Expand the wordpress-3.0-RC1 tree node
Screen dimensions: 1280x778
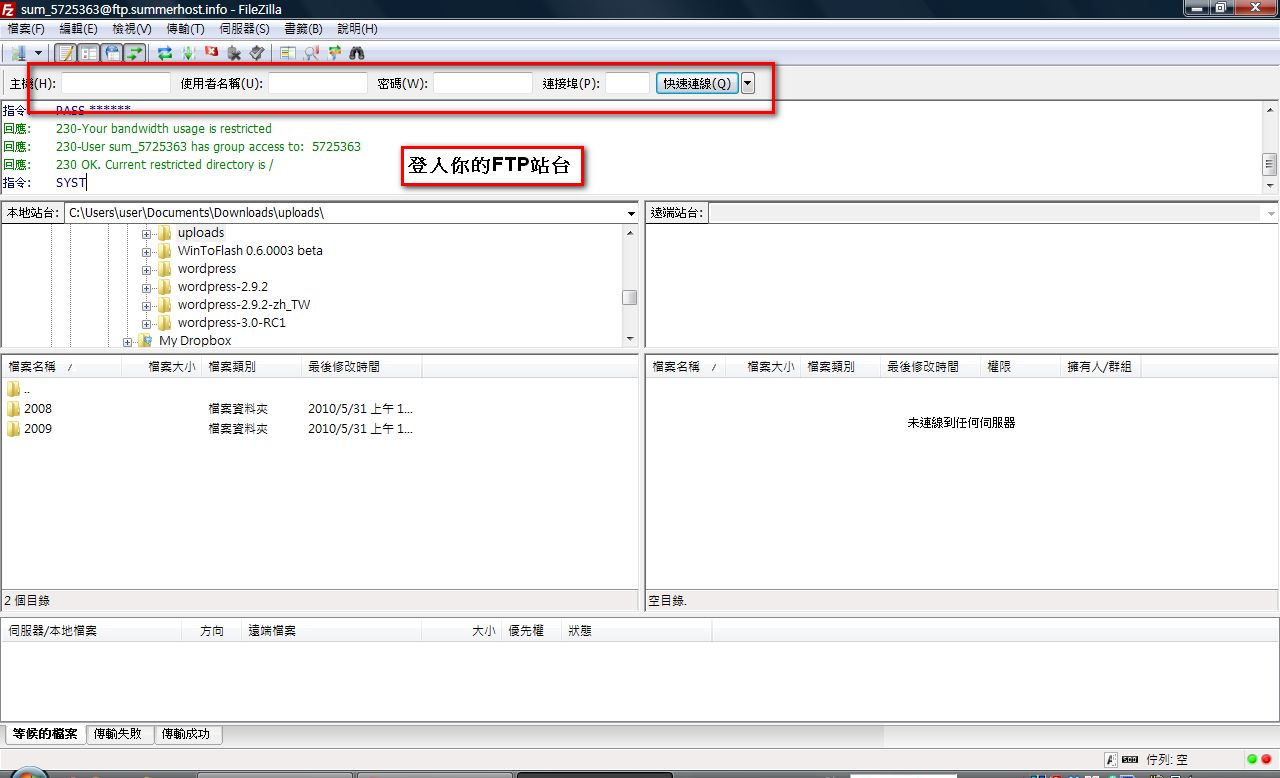click(146, 323)
